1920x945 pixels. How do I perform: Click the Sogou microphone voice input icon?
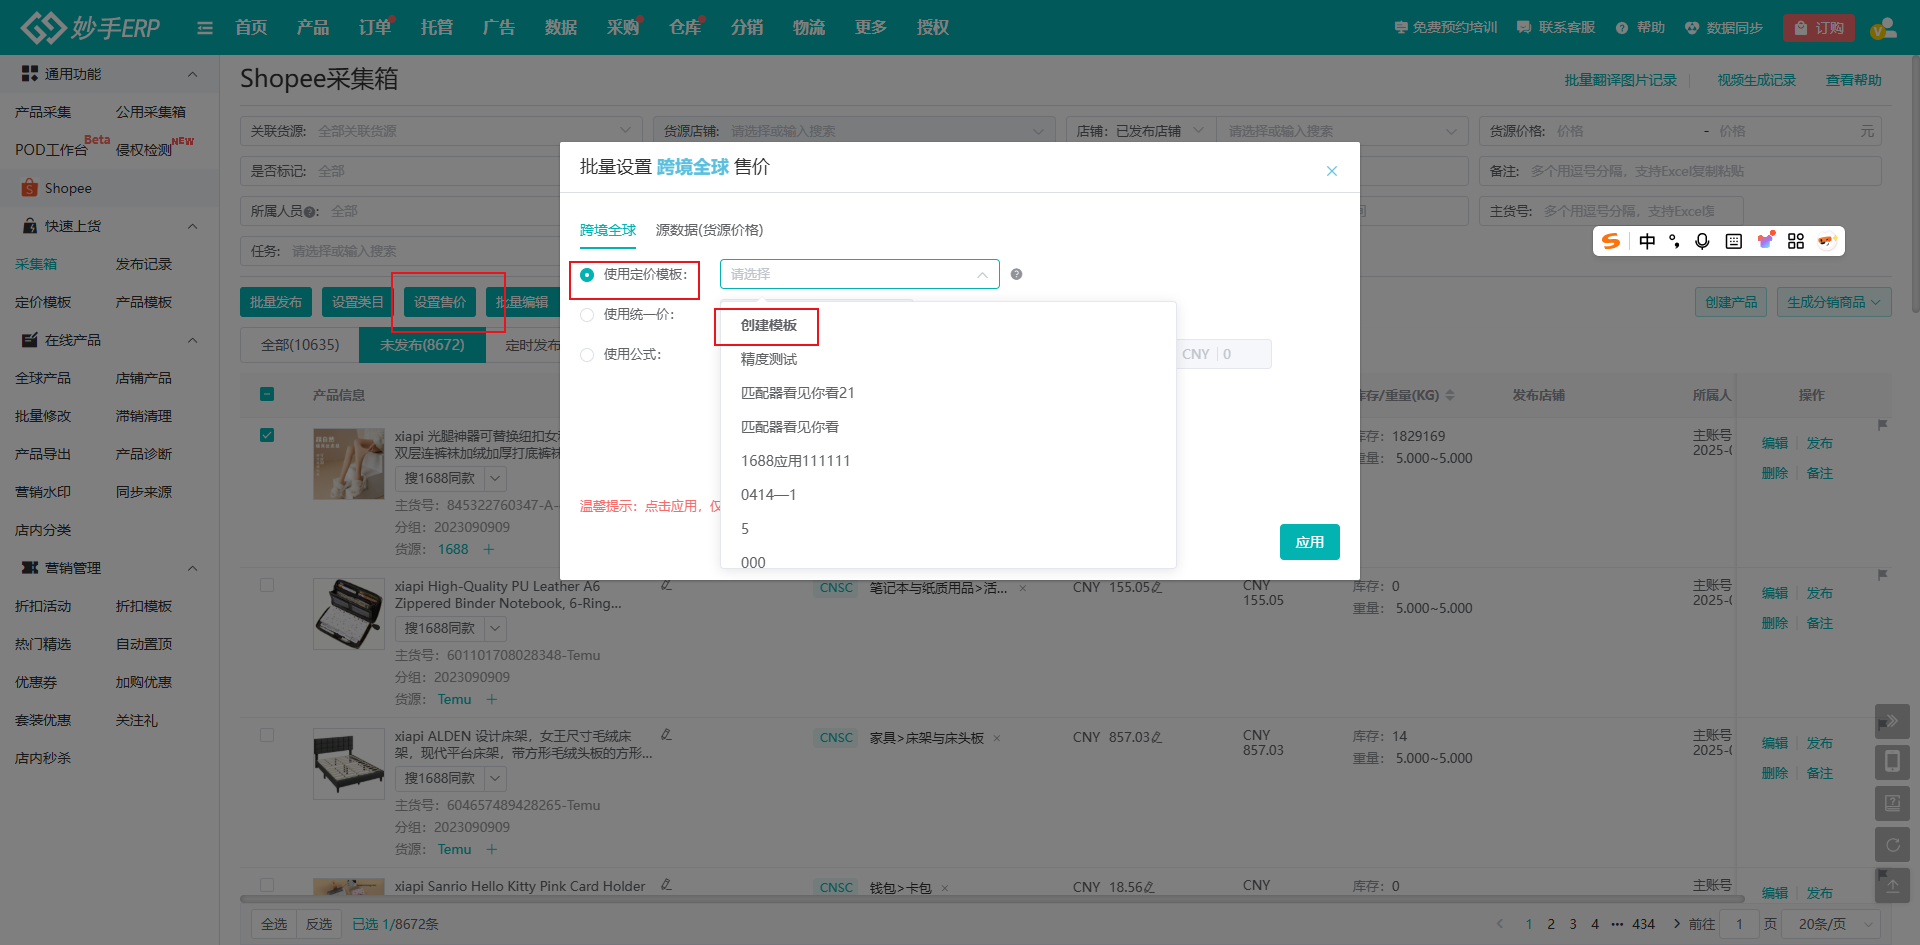pyautogui.click(x=1702, y=241)
